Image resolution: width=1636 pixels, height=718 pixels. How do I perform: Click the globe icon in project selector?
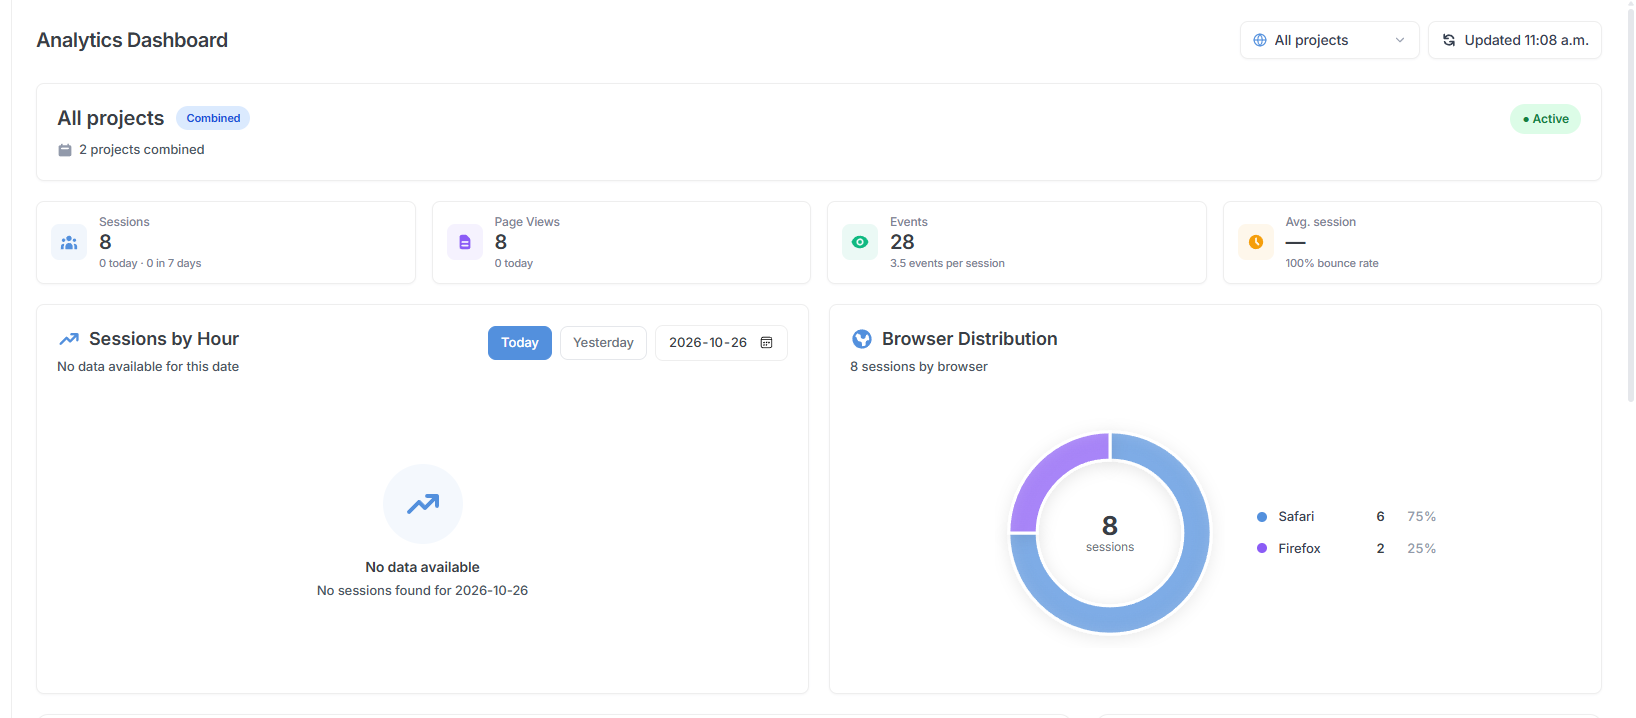[x=1260, y=40]
